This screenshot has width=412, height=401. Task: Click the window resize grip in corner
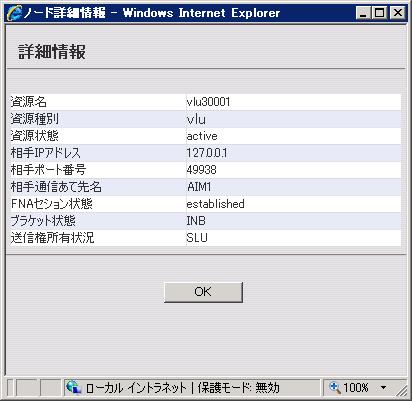pos(402,391)
